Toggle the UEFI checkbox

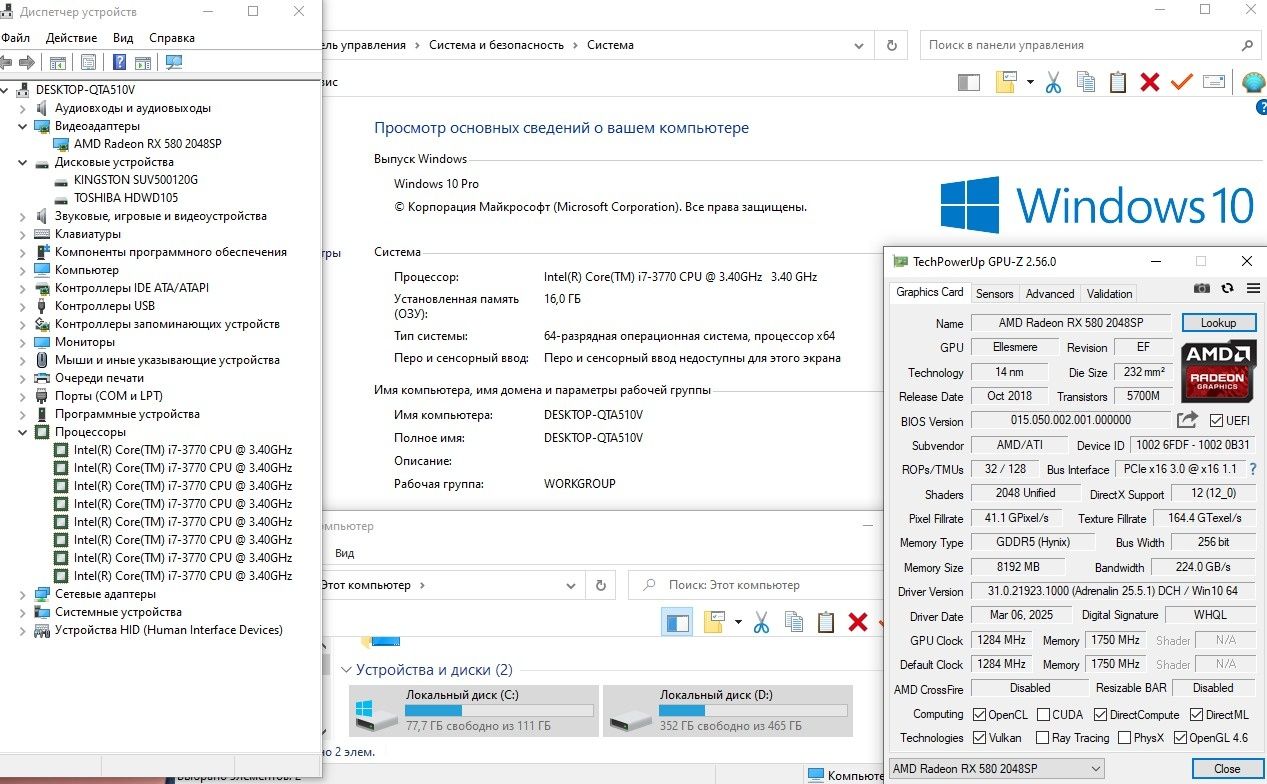[x=1216, y=421]
